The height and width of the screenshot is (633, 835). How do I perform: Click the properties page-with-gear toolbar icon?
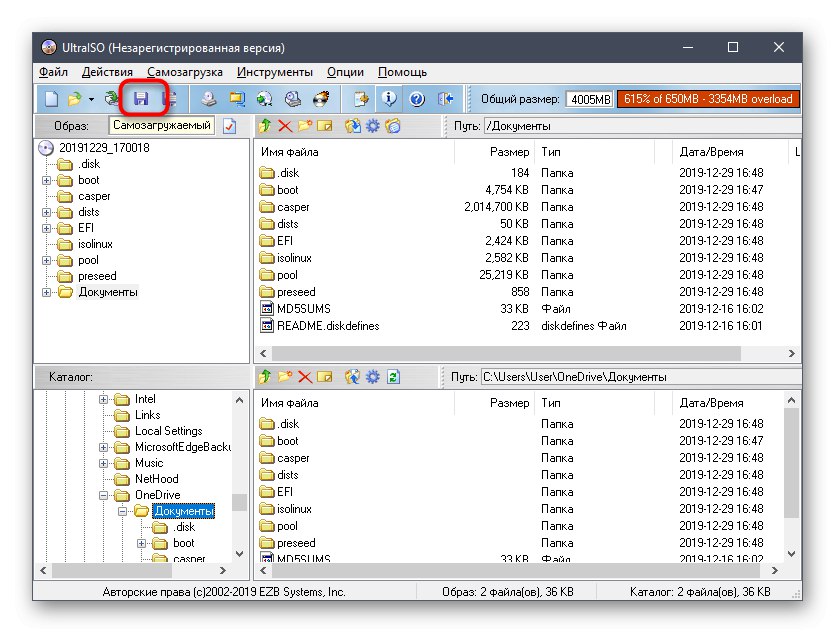click(361, 99)
